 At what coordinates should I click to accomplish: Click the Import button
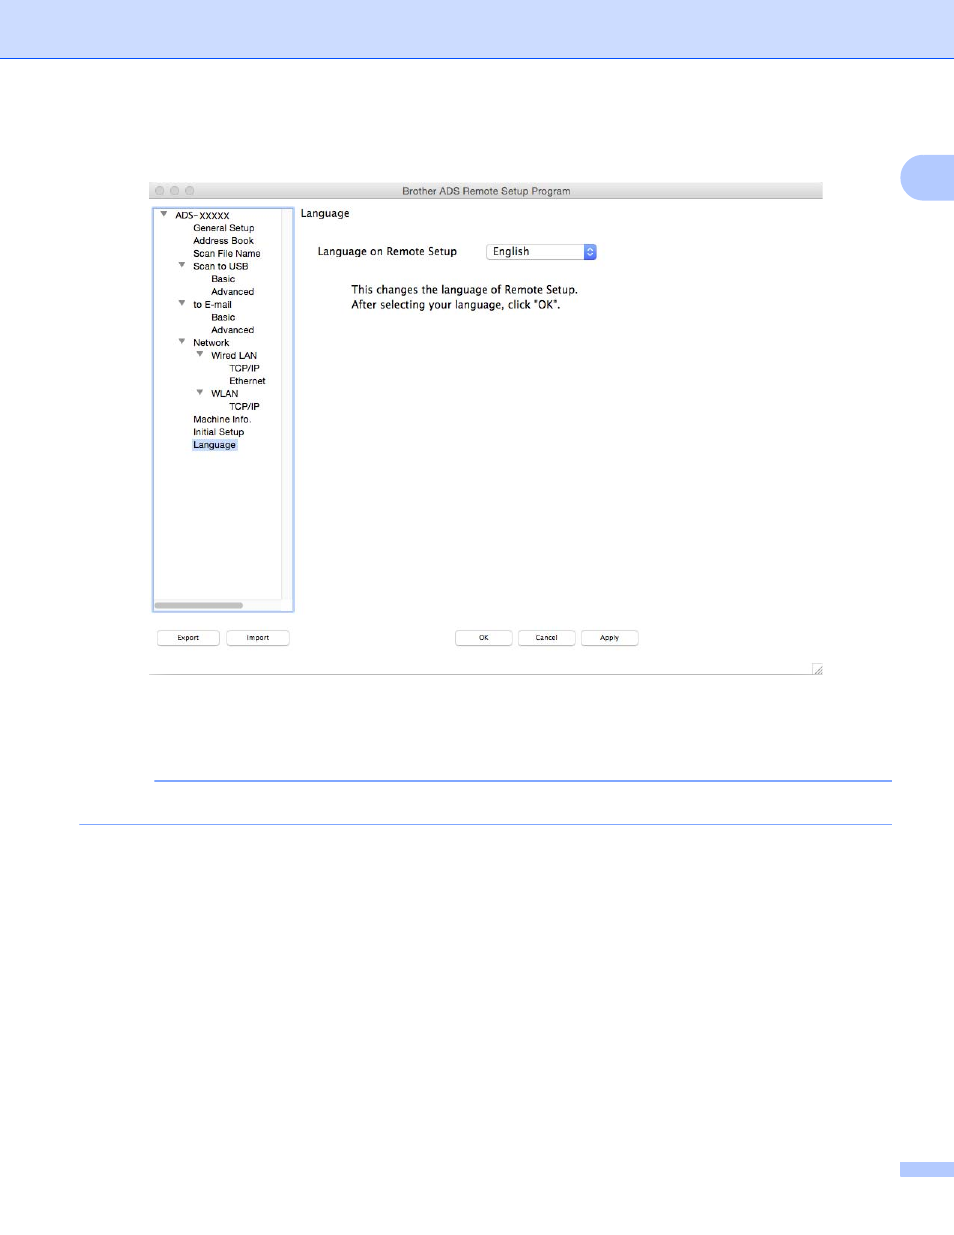pos(258,638)
